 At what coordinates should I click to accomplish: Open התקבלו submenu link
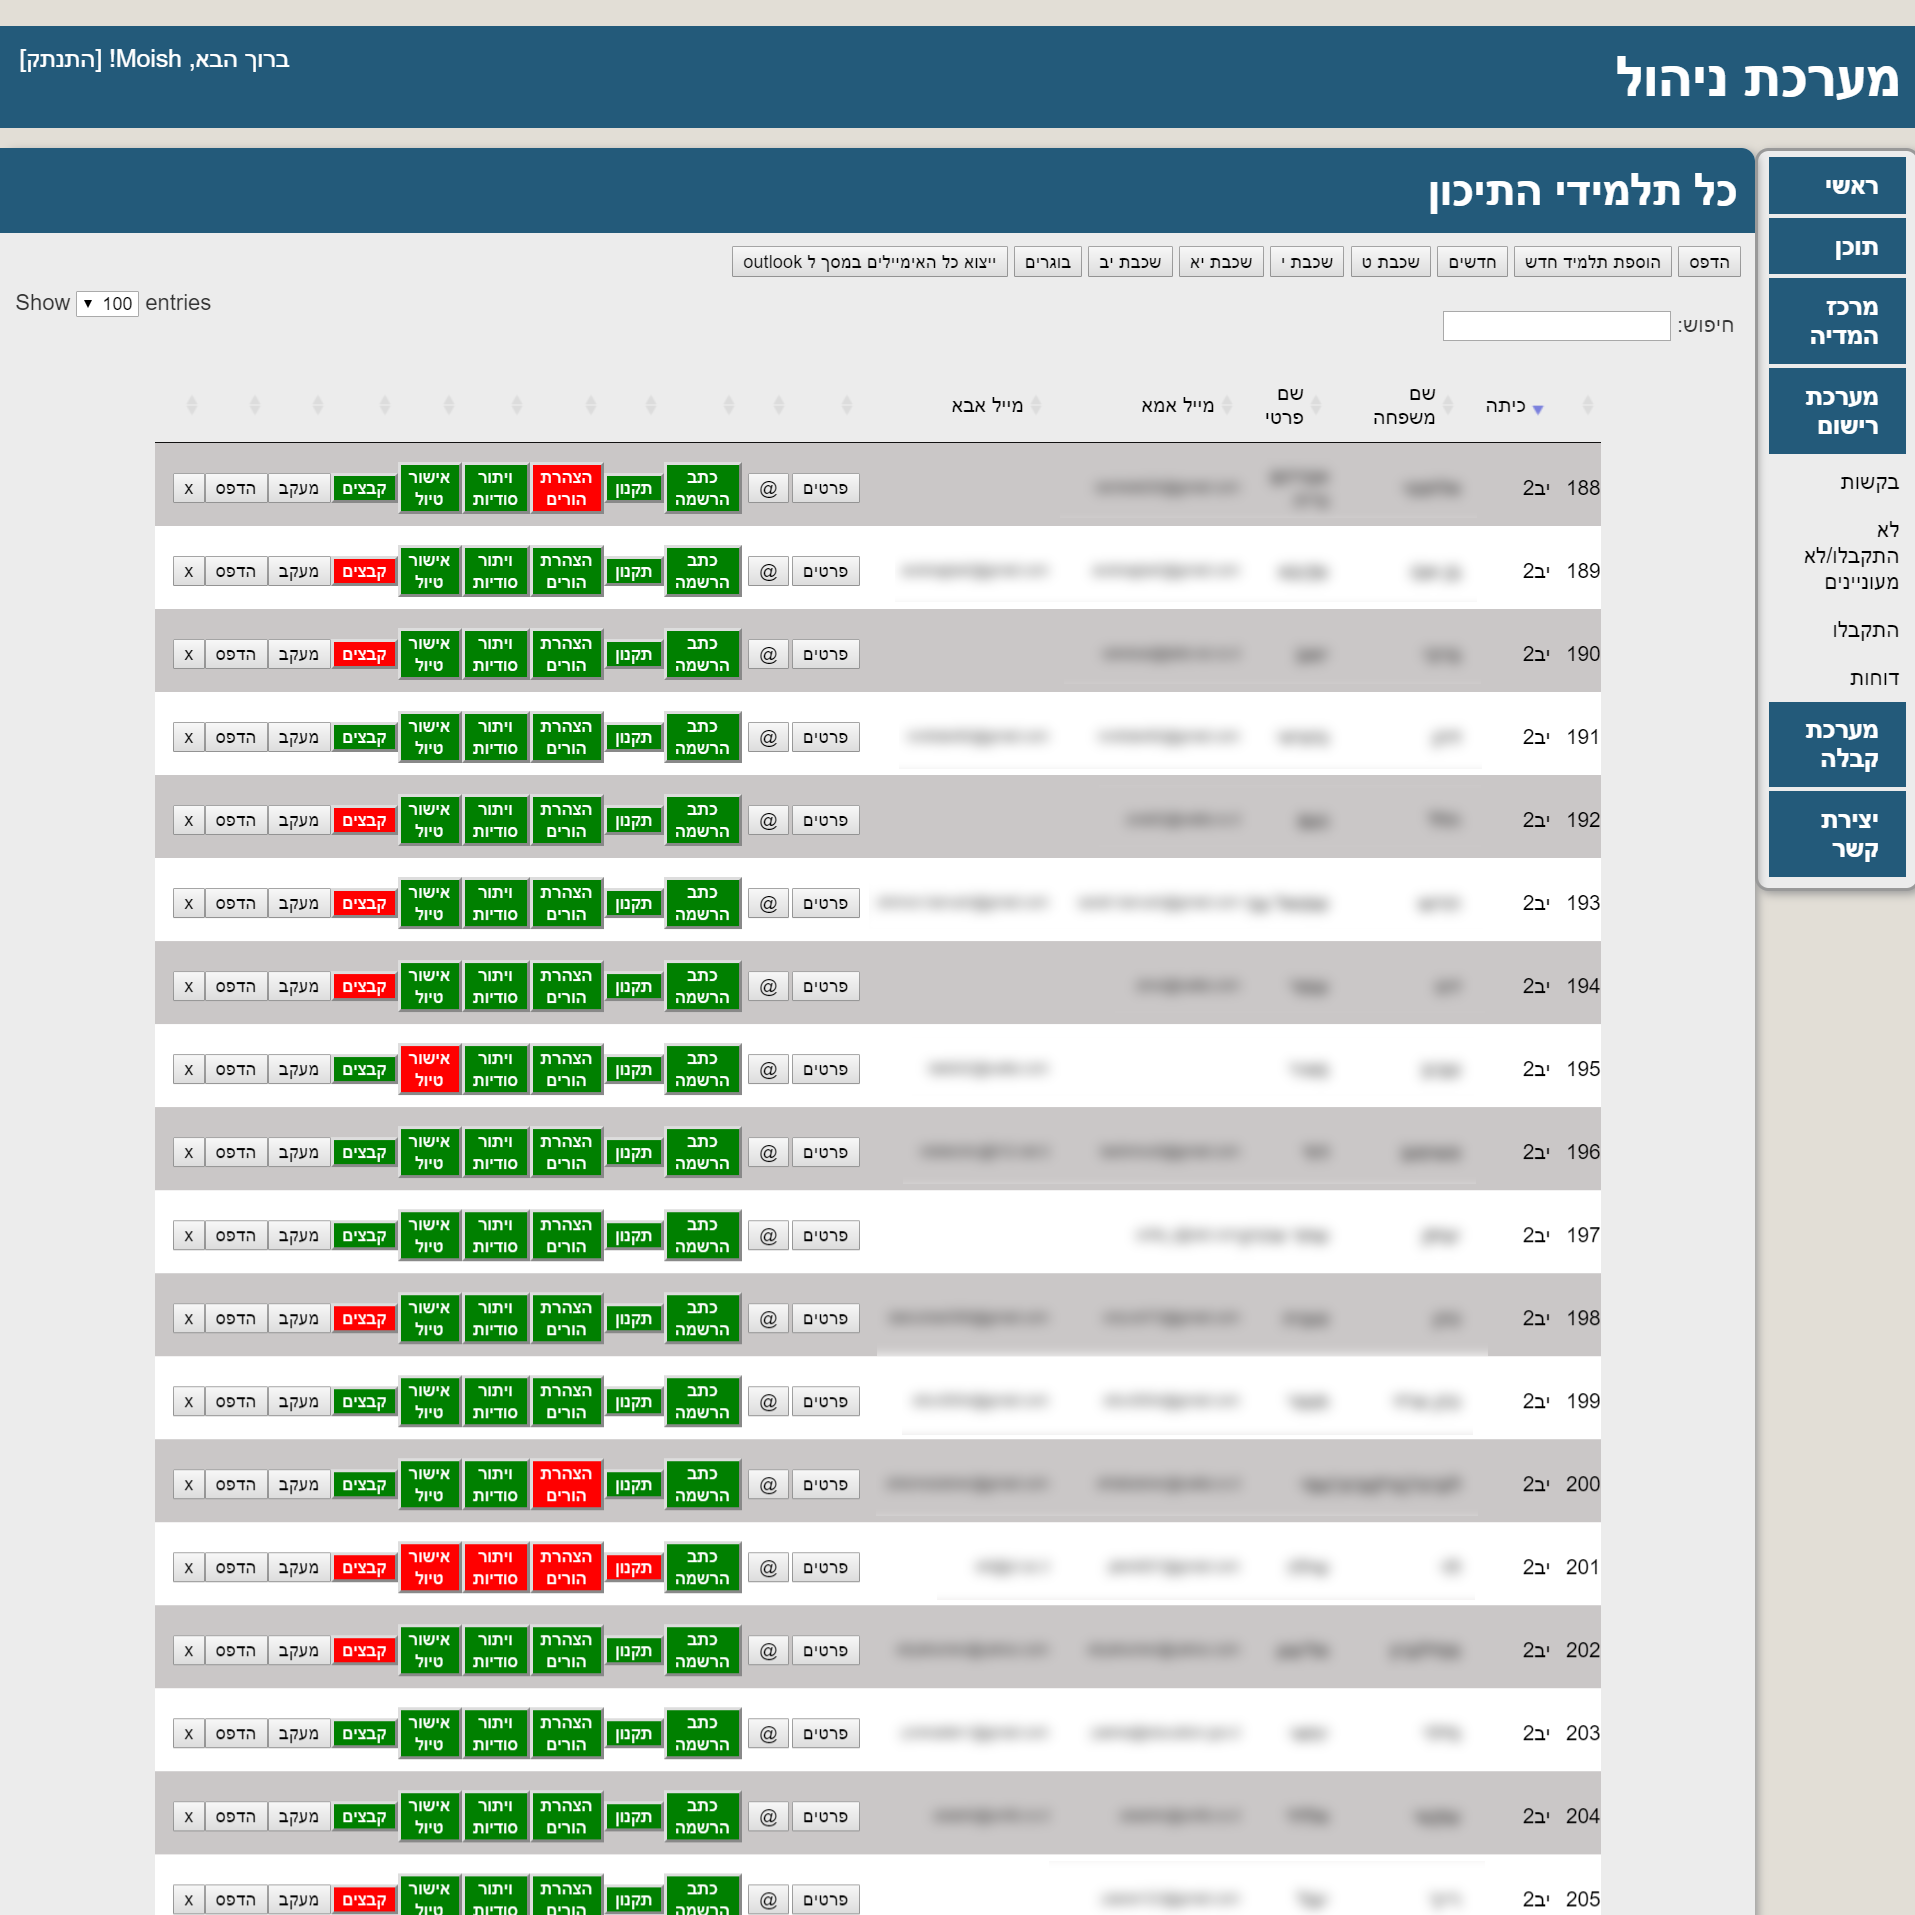coord(1865,630)
